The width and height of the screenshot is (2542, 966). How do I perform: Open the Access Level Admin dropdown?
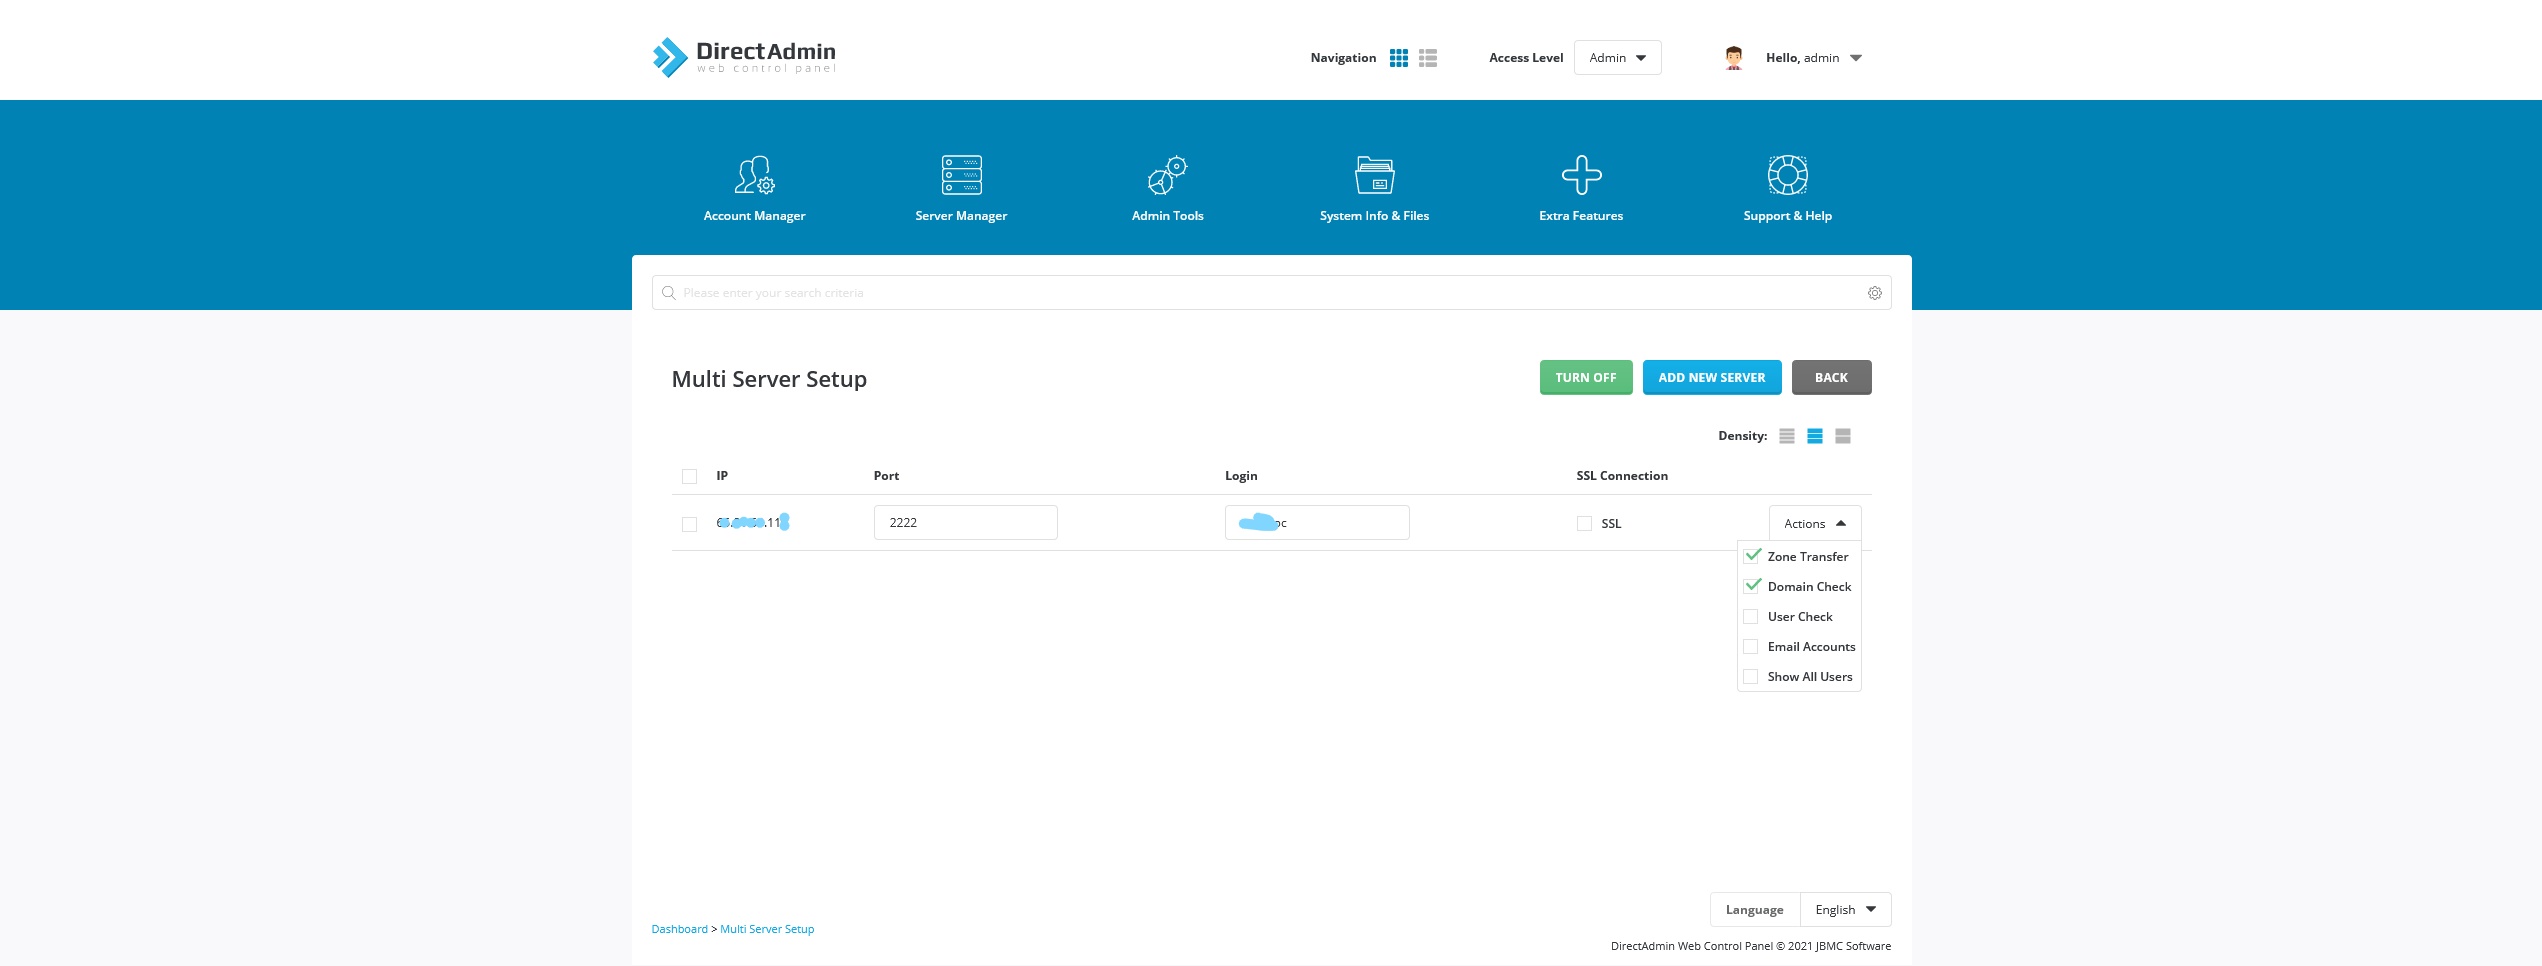1617,58
